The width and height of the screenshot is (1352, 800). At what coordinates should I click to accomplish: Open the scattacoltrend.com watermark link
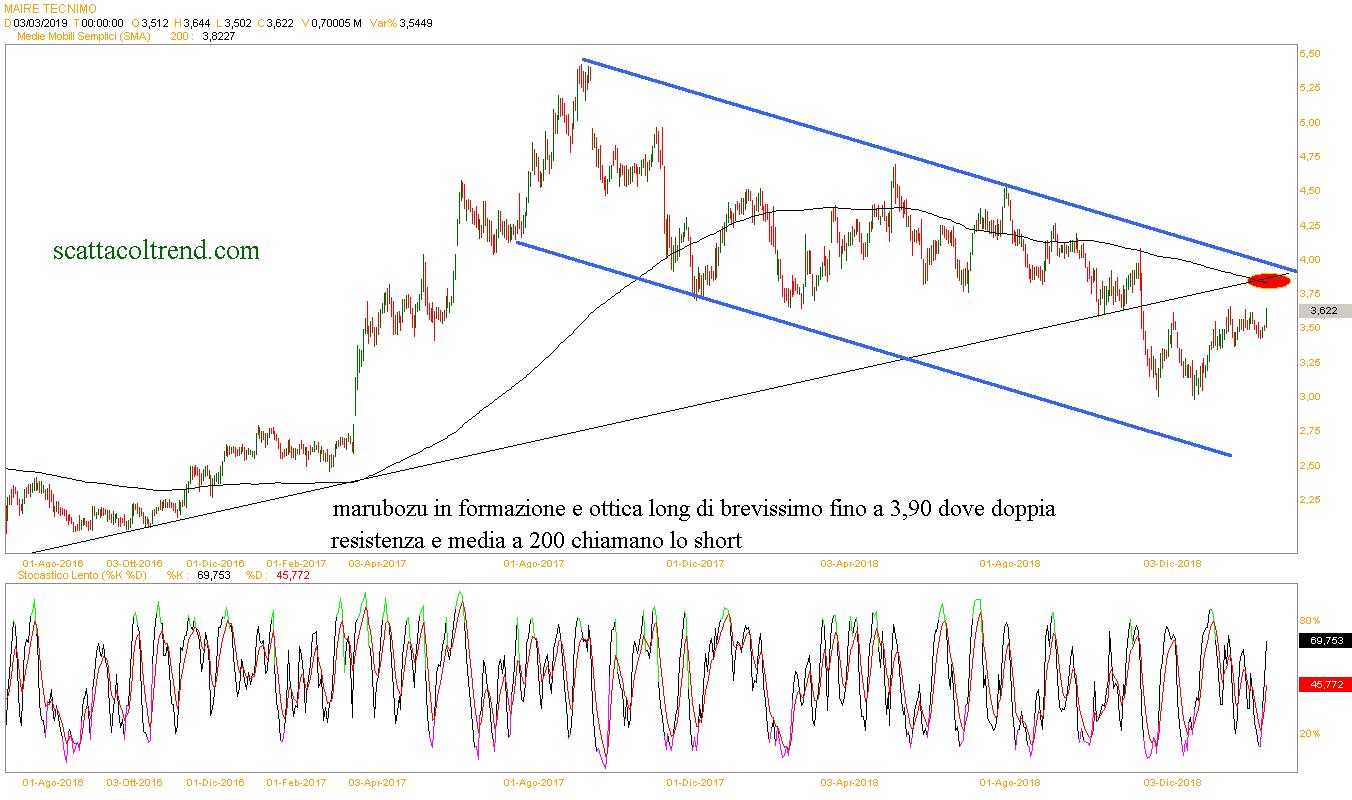(156, 250)
